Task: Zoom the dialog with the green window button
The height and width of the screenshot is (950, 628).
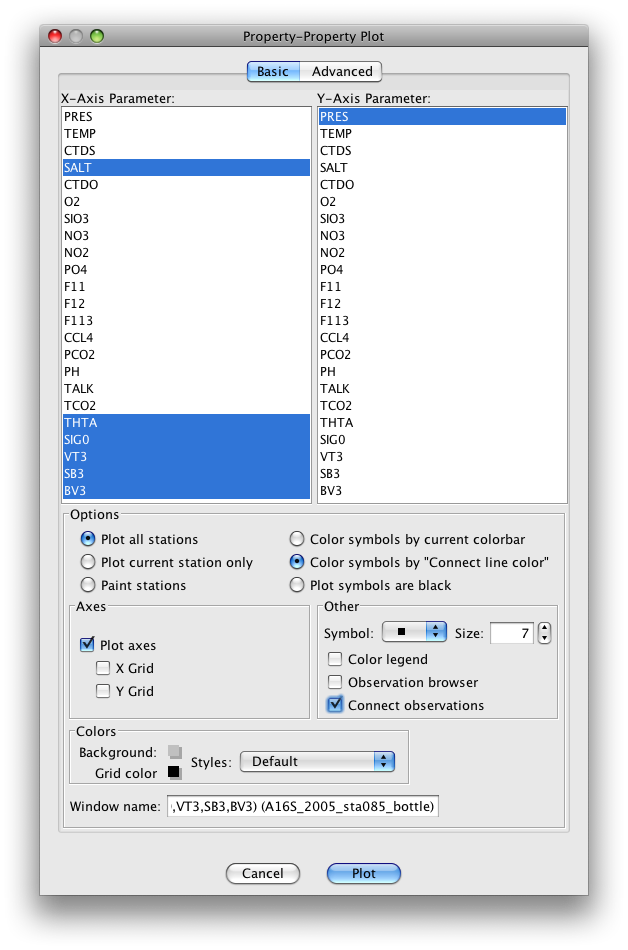Action: (97, 36)
